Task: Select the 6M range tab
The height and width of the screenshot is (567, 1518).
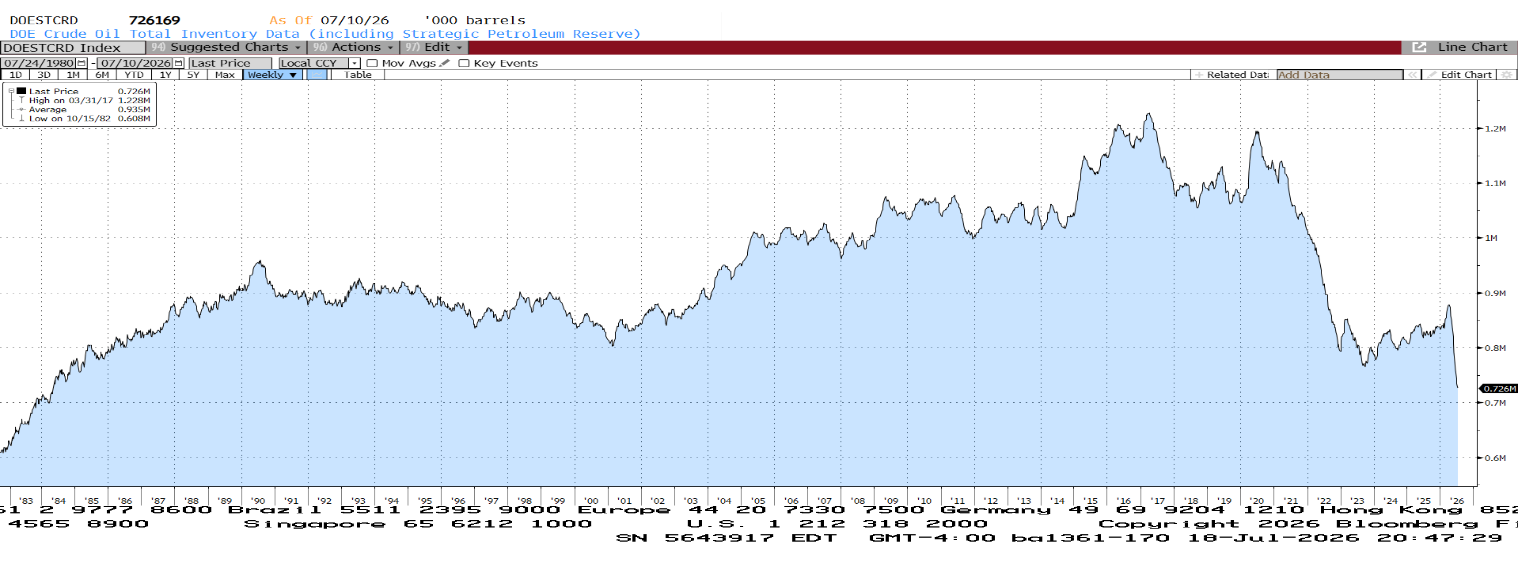Action: [102, 75]
